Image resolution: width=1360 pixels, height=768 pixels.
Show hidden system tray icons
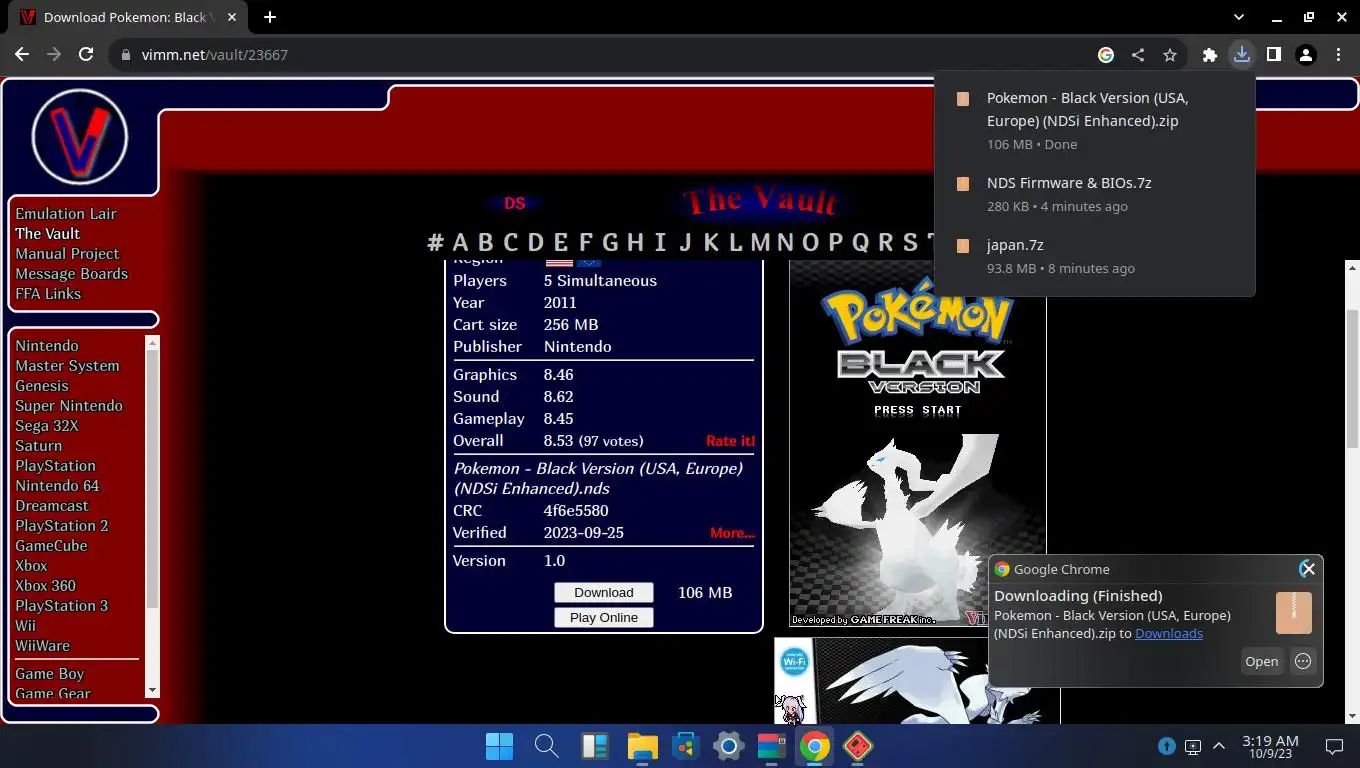(x=1219, y=746)
